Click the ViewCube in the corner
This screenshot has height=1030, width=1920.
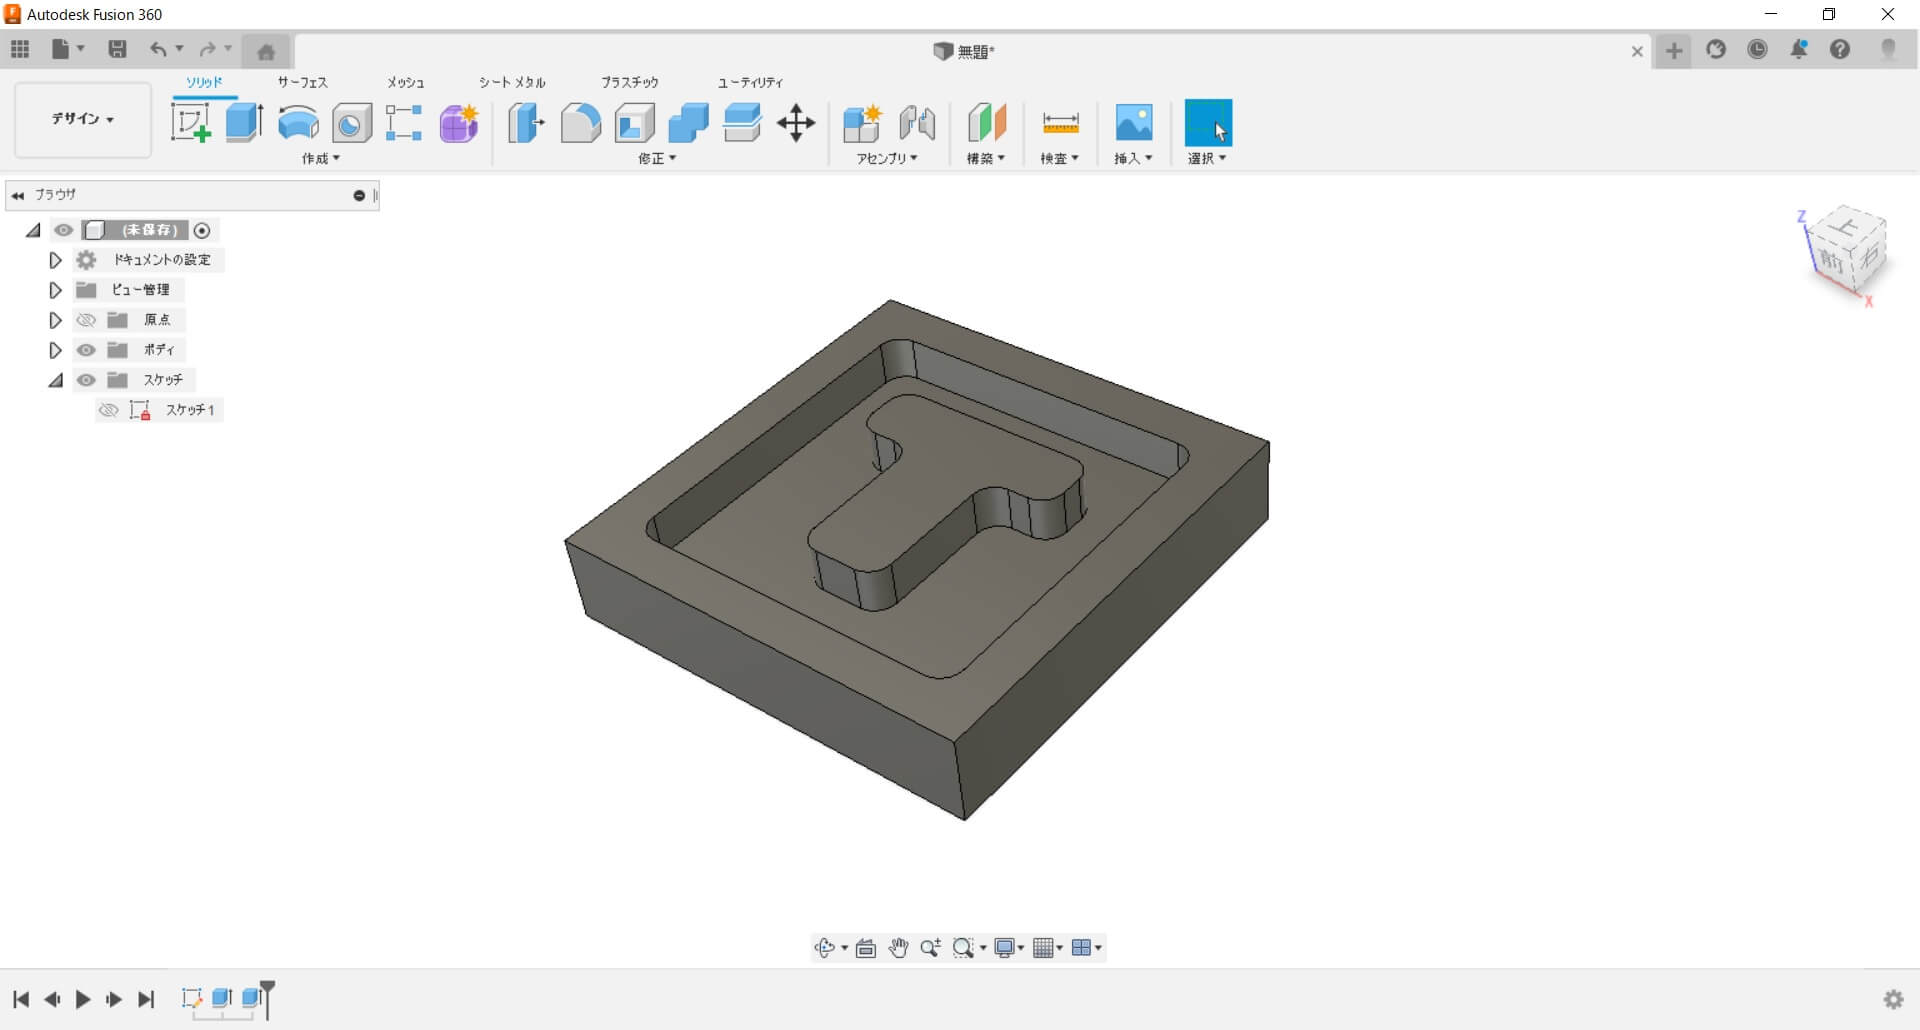tap(1846, 252)
